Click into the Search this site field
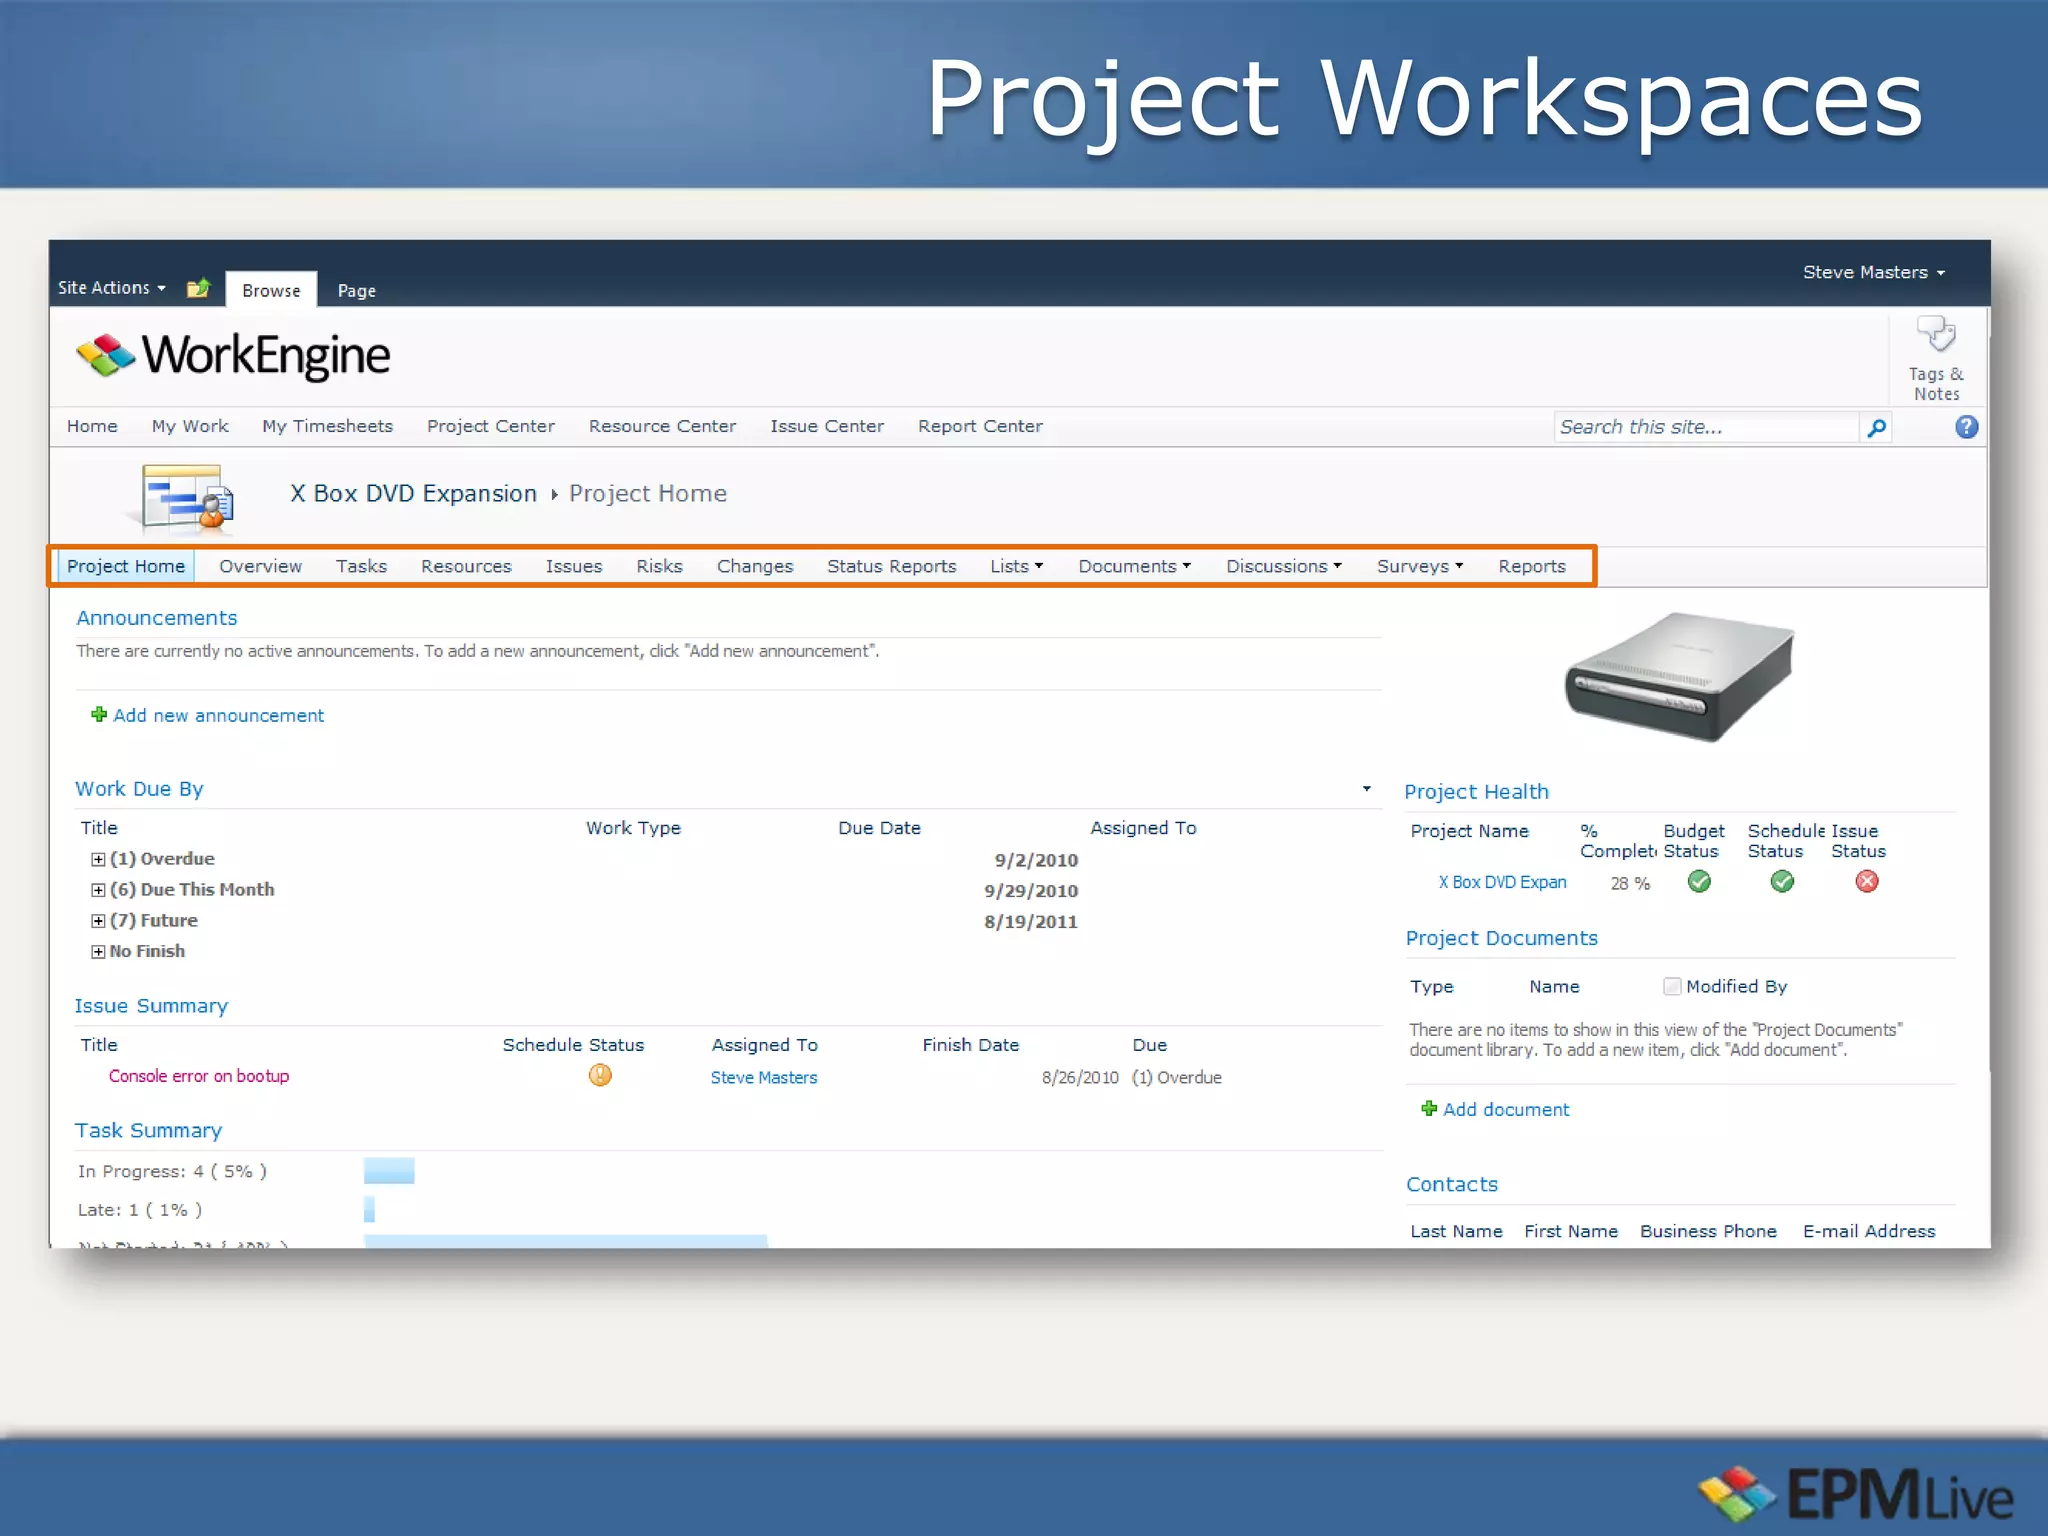 point(1705,427)
